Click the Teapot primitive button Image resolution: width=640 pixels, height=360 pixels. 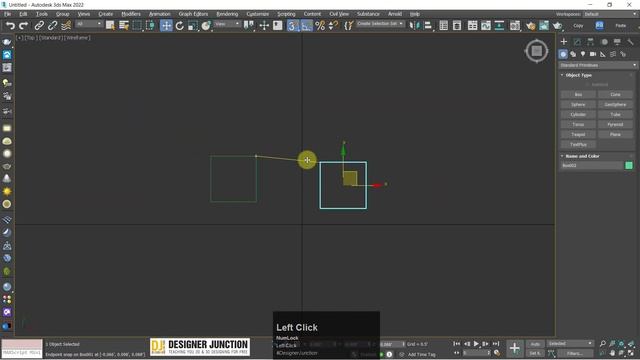pyautogui.click(x=578, y=134)
